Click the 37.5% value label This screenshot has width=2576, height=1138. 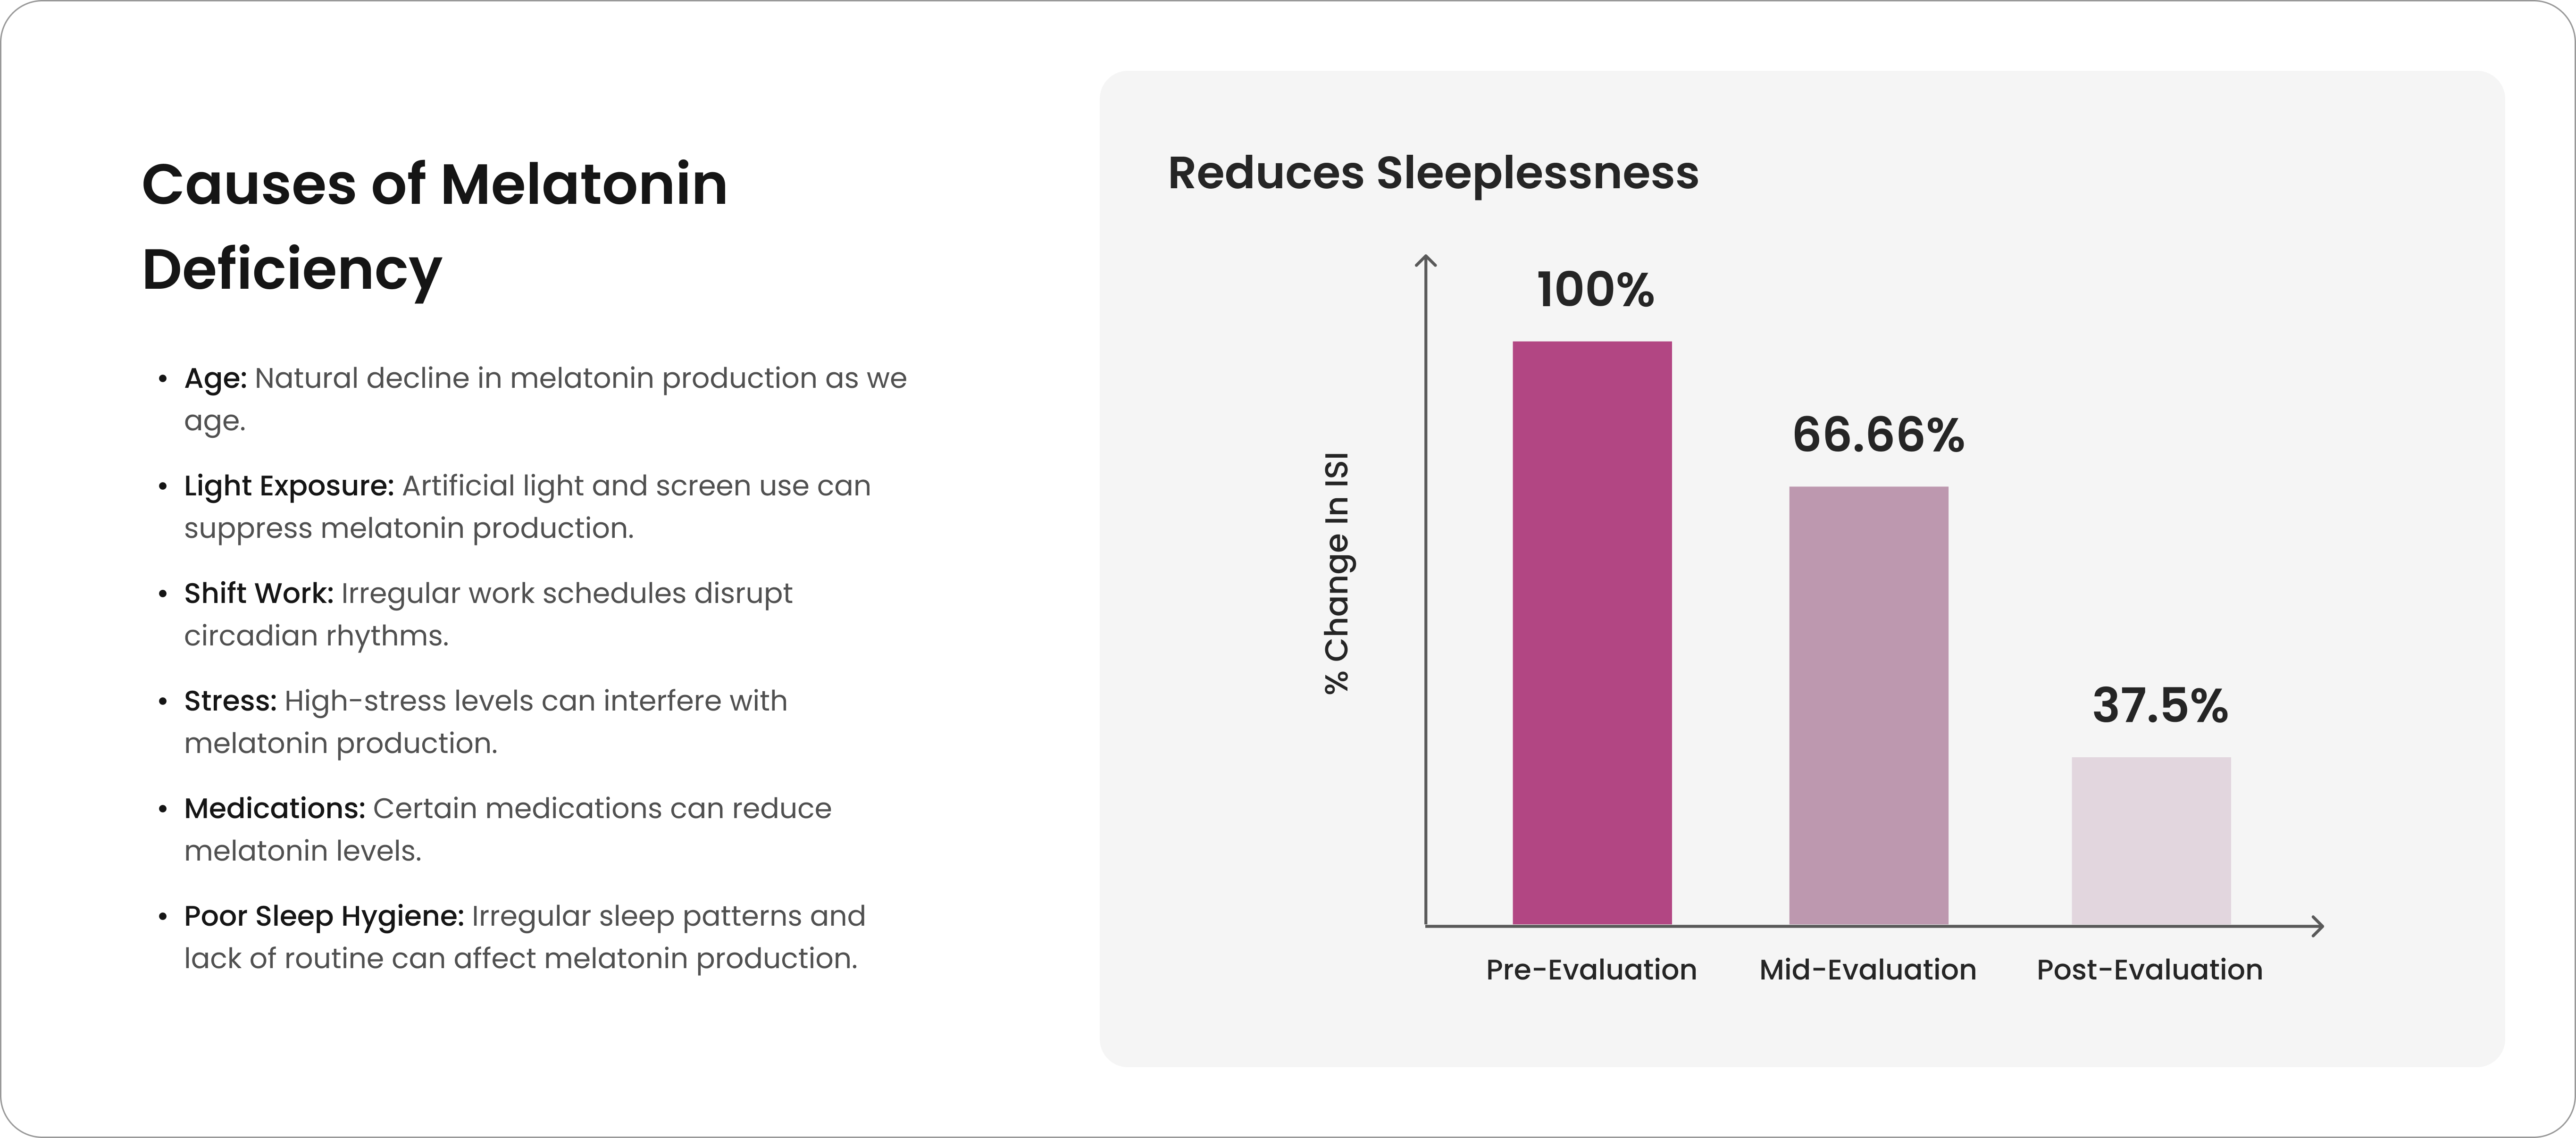coord(2159,706)
